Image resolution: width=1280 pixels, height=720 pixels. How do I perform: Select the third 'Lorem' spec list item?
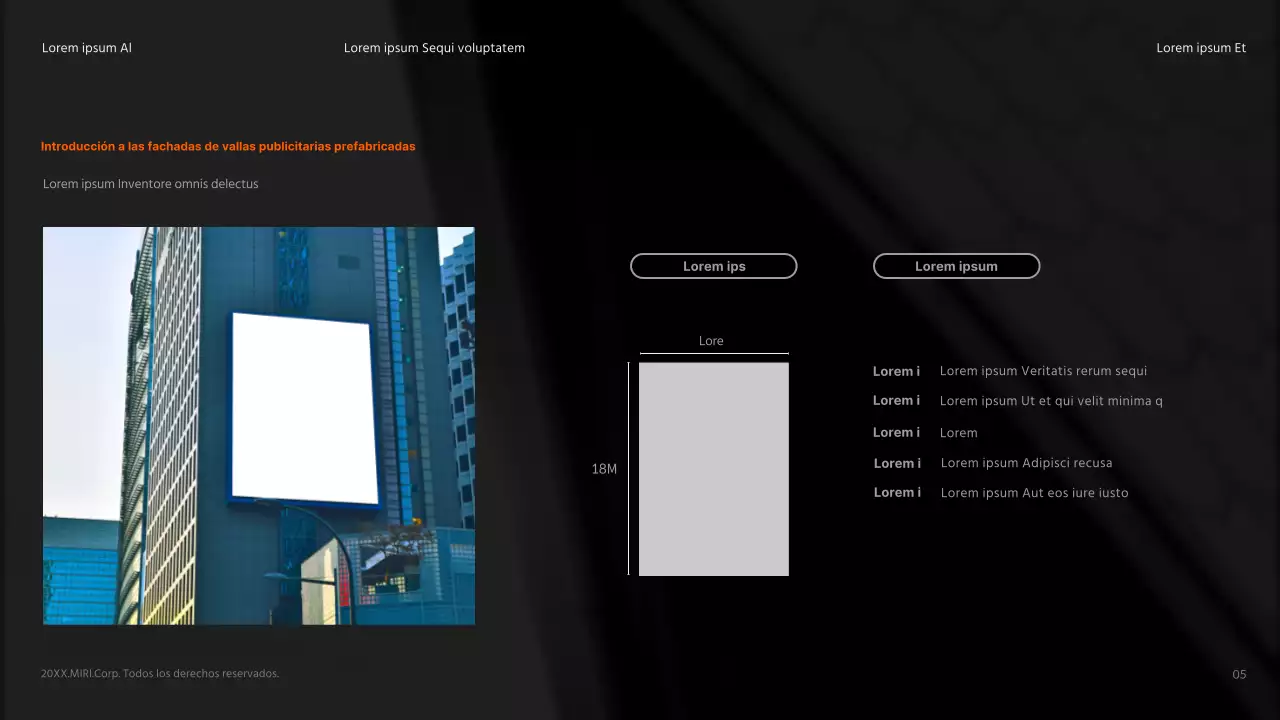pyautogui.click(x=958, y=432)
